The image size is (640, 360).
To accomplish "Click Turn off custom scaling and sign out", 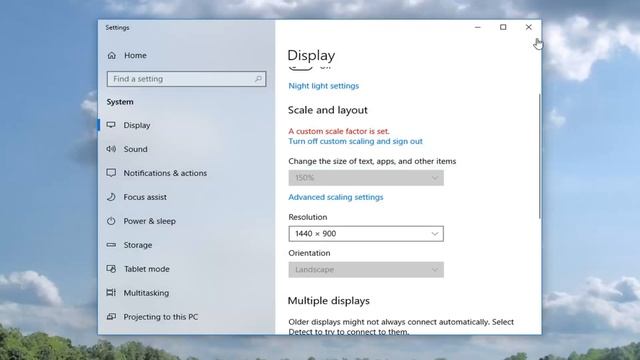I will pyautogui.click(x=356, y=141).
